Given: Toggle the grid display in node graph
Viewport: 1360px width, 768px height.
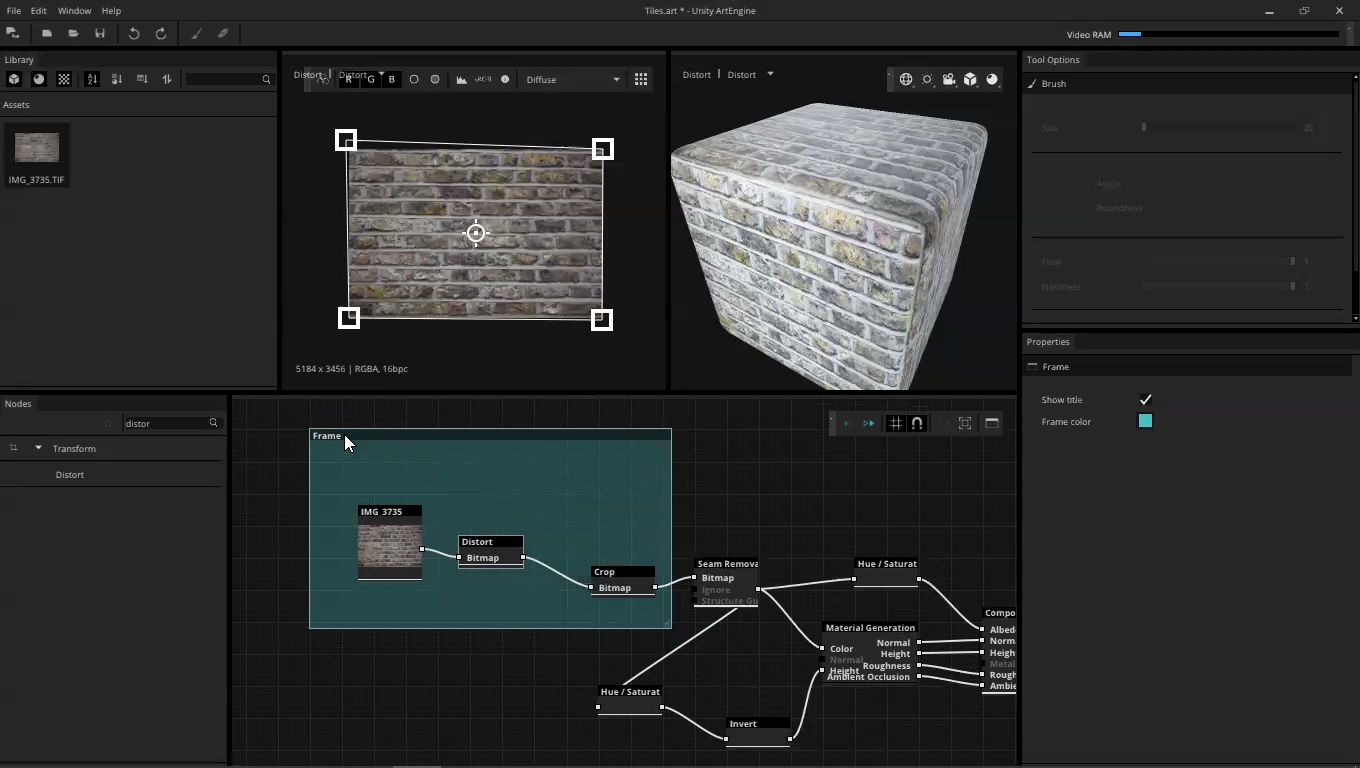Looking at the screenshot, I should (x=895, y=423).
